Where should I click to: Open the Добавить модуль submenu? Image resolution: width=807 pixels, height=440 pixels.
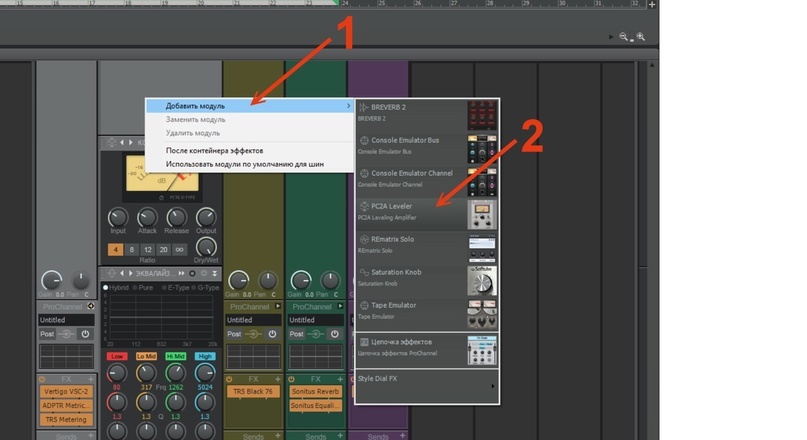coord(250,106)
